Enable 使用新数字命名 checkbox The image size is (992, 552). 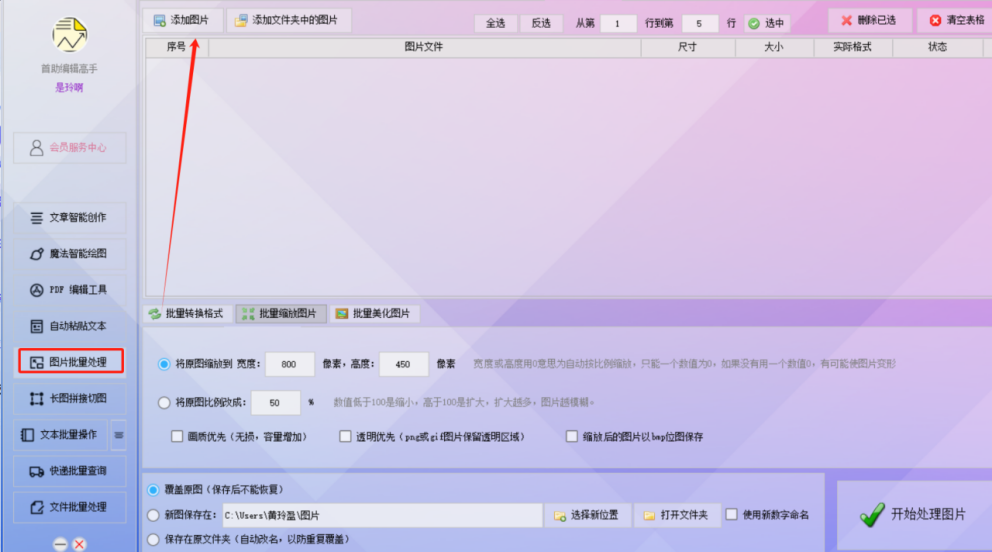[732, 515]
